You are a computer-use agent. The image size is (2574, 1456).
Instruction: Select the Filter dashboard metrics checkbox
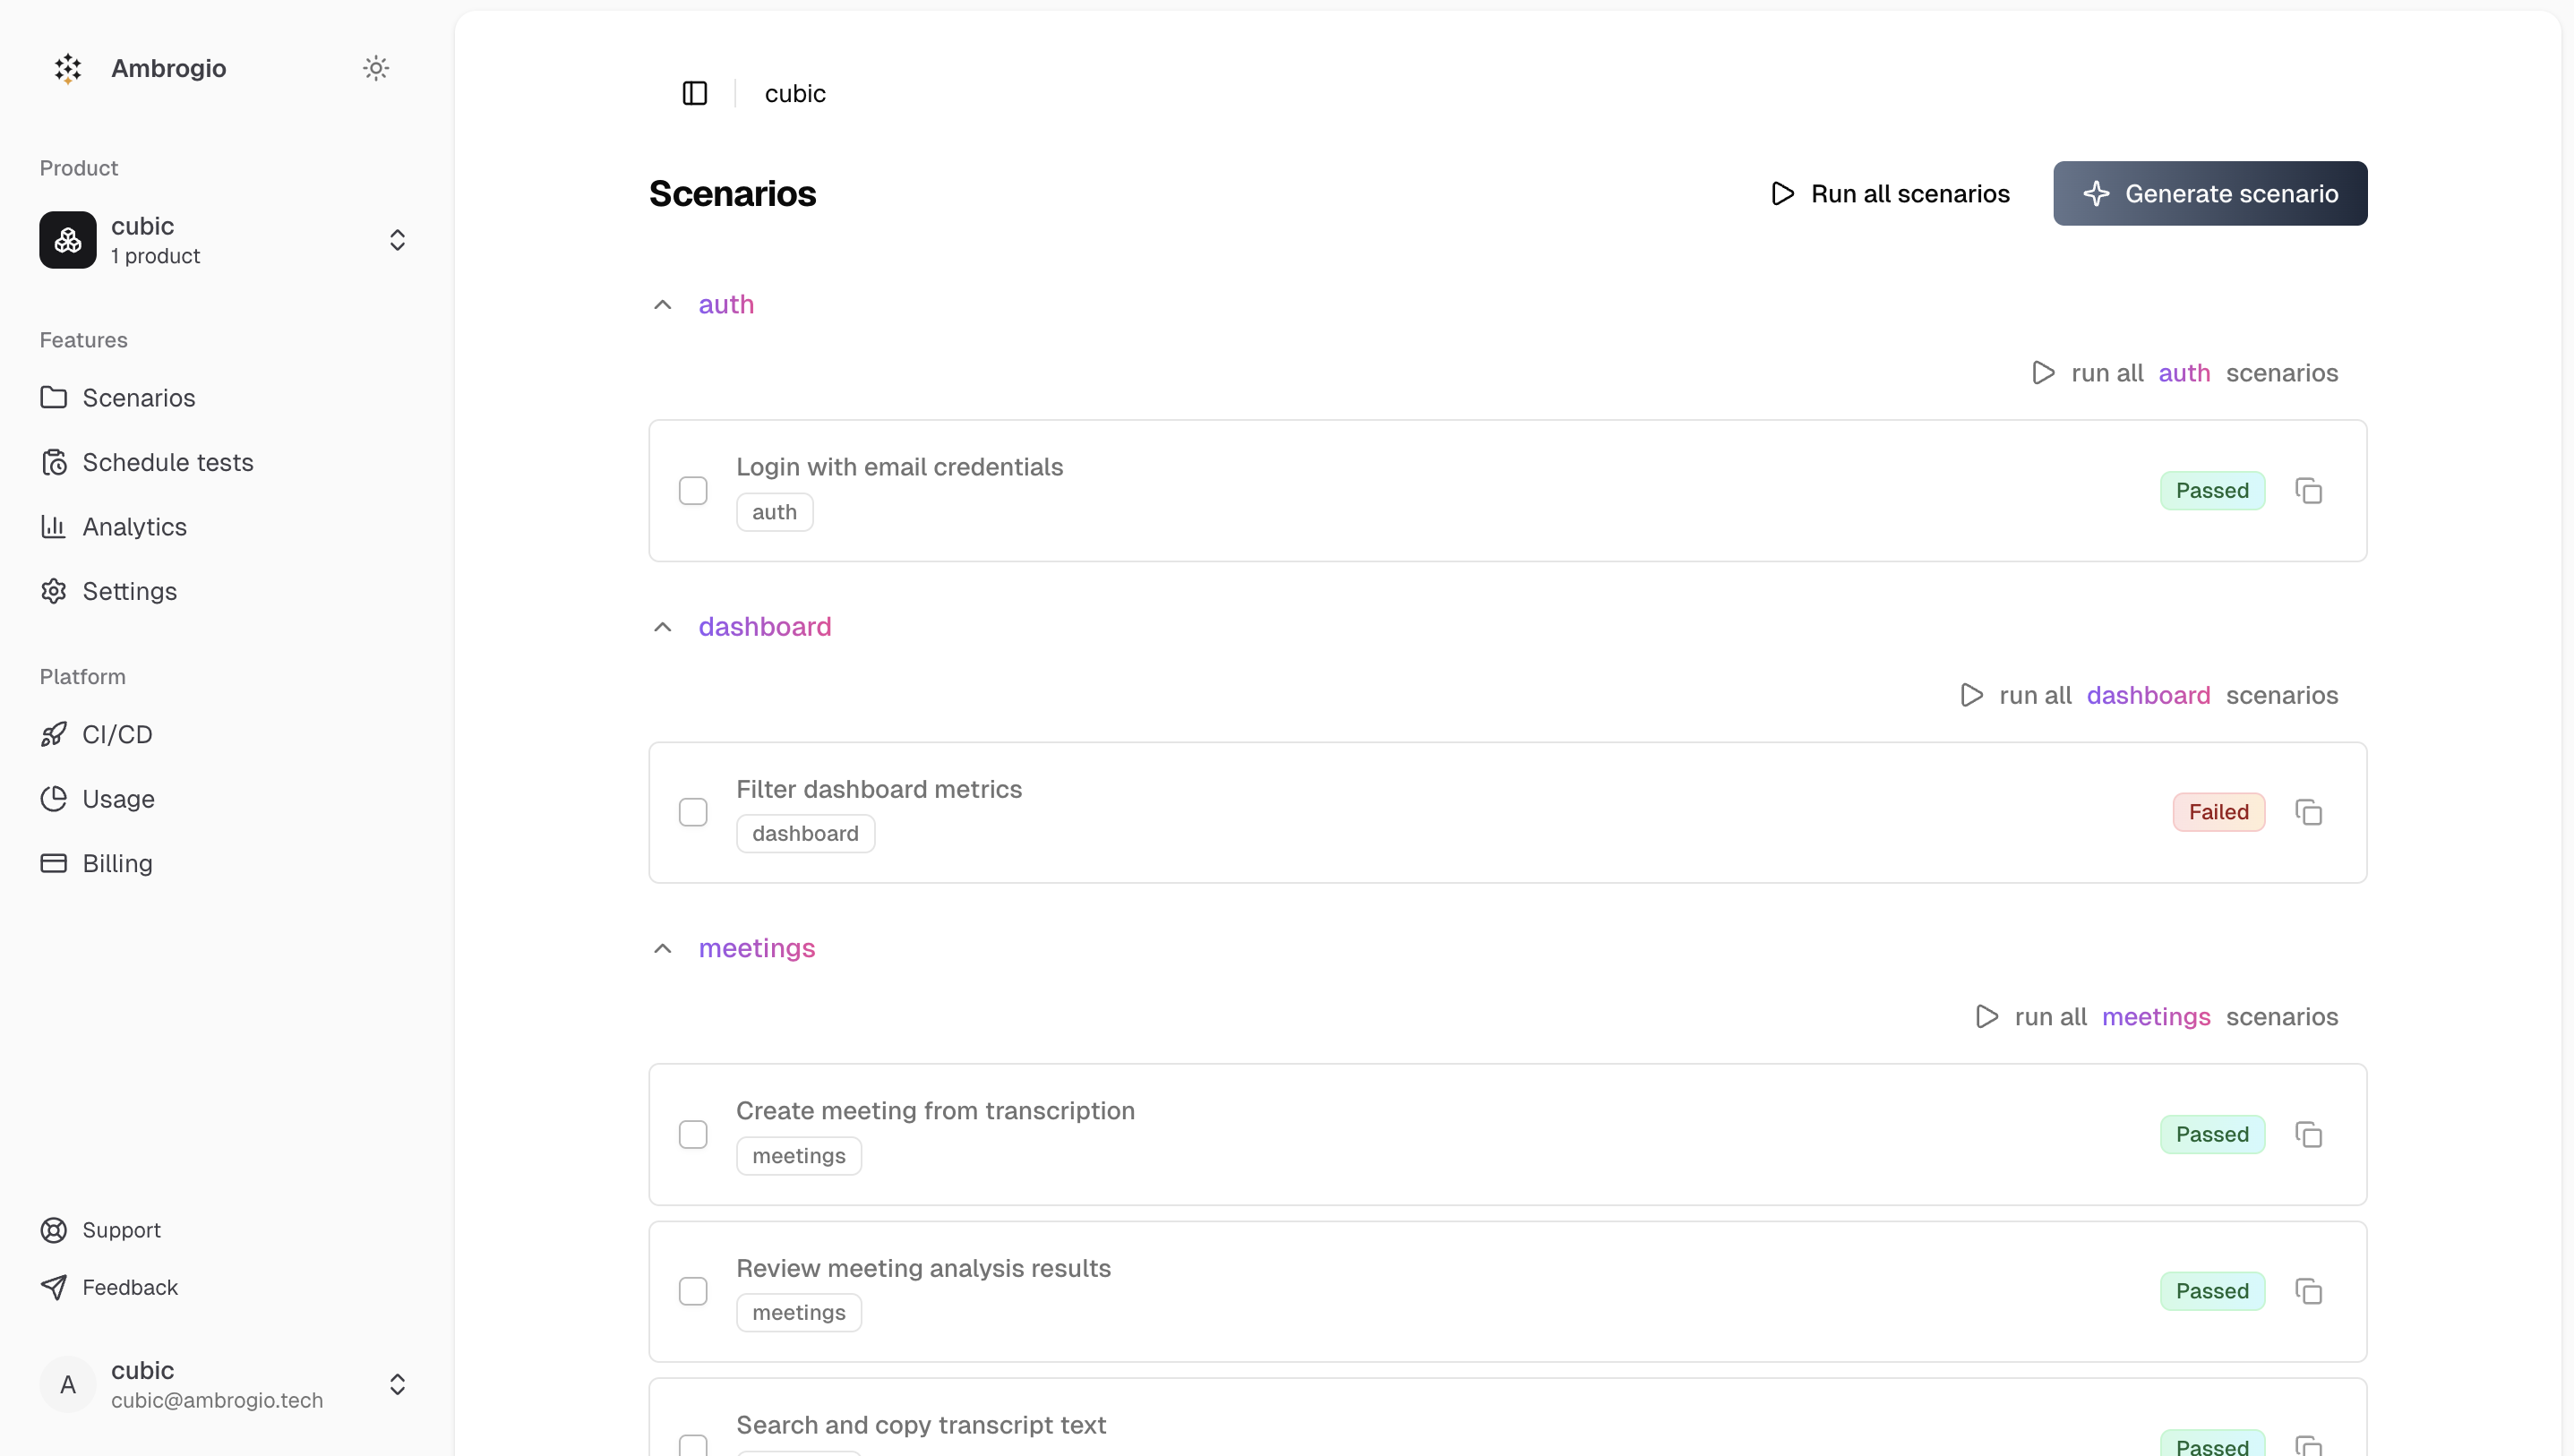(694, 811)
